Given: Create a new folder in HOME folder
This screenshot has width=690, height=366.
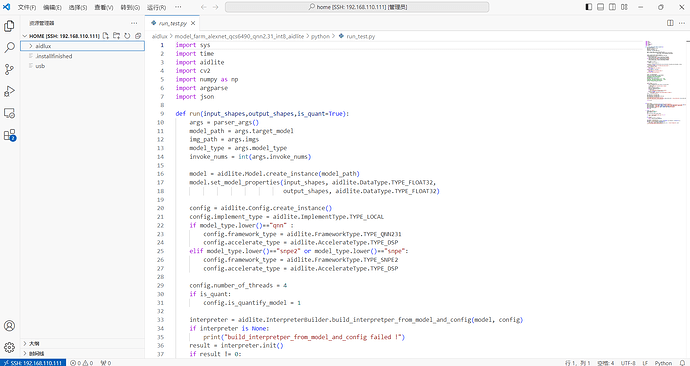Looking at the screenshot, I should (x=117, y=36).
